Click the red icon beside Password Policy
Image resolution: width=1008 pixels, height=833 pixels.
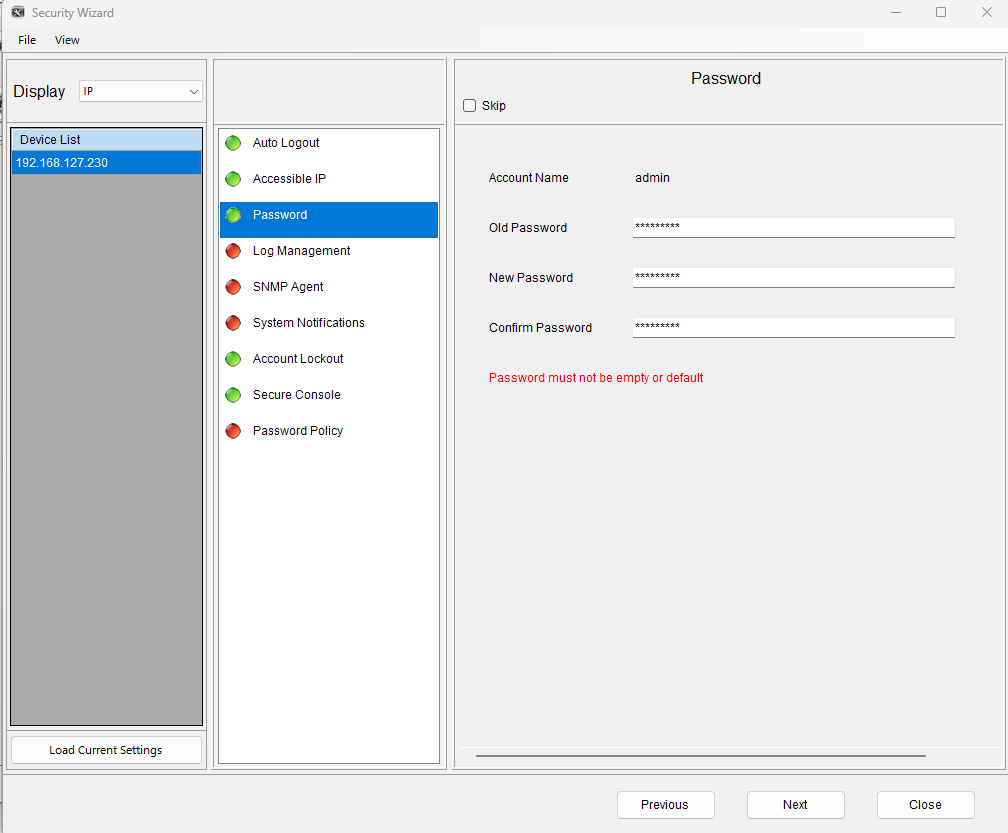233,431
